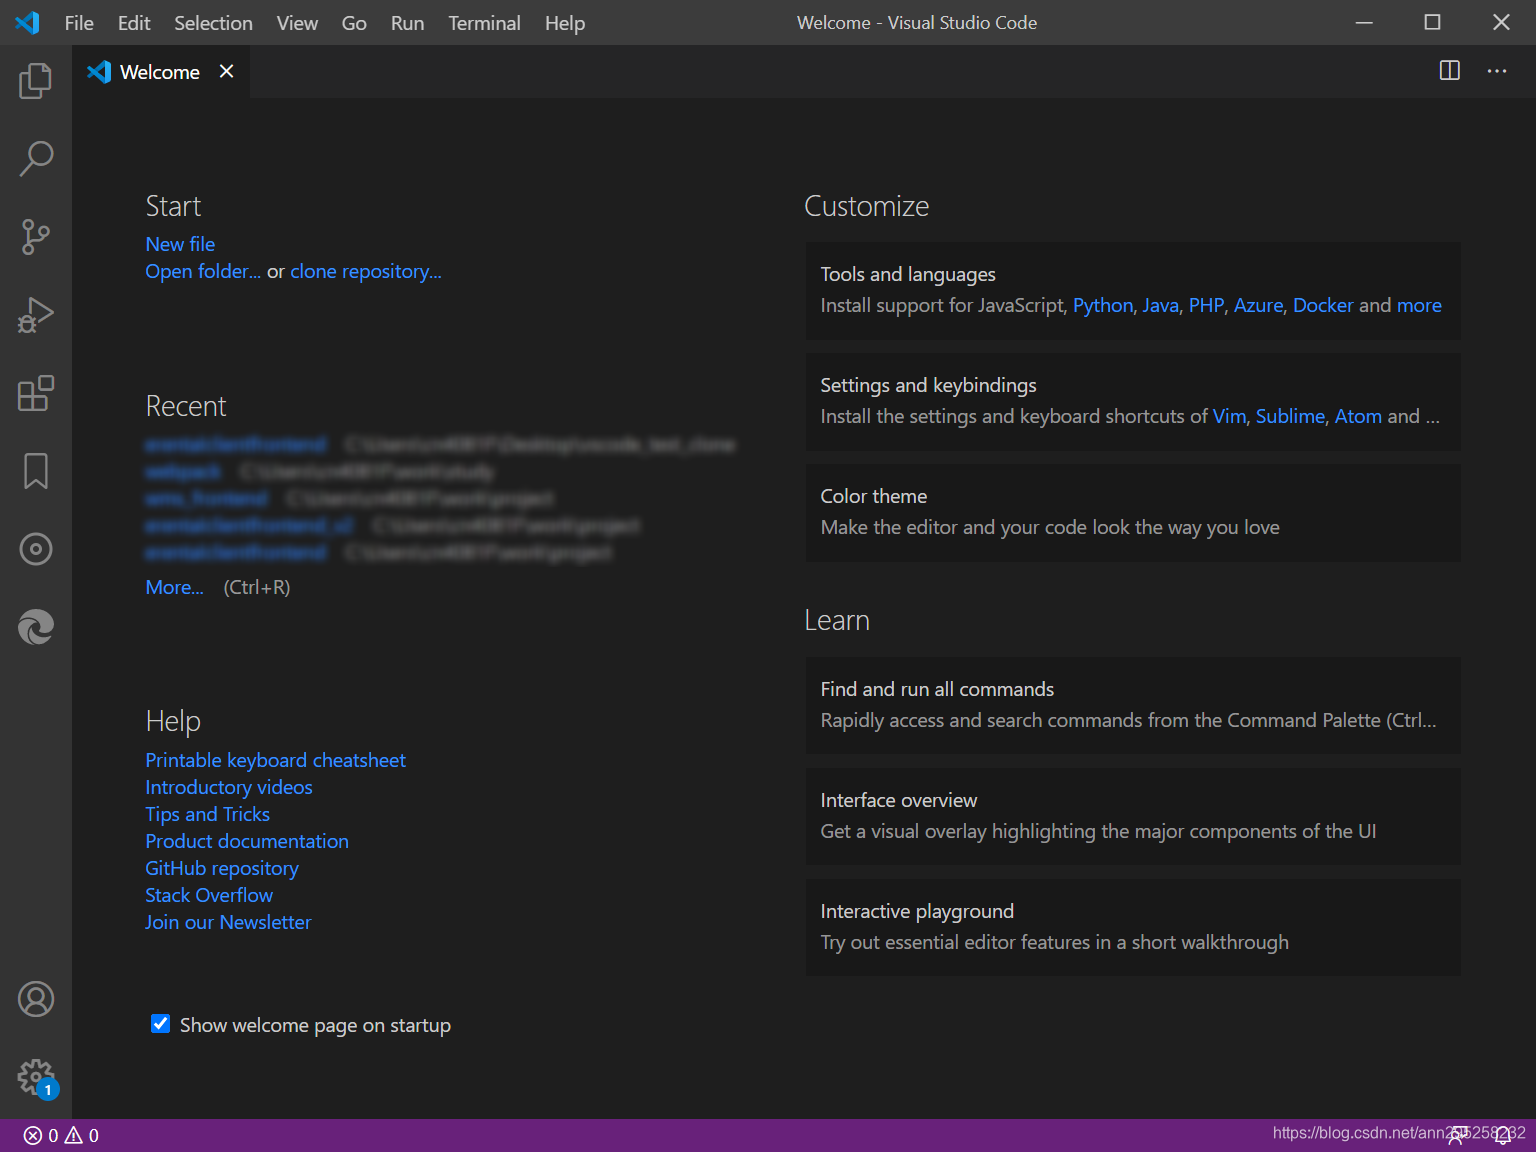Install Azure support link

click(1258, 305)
